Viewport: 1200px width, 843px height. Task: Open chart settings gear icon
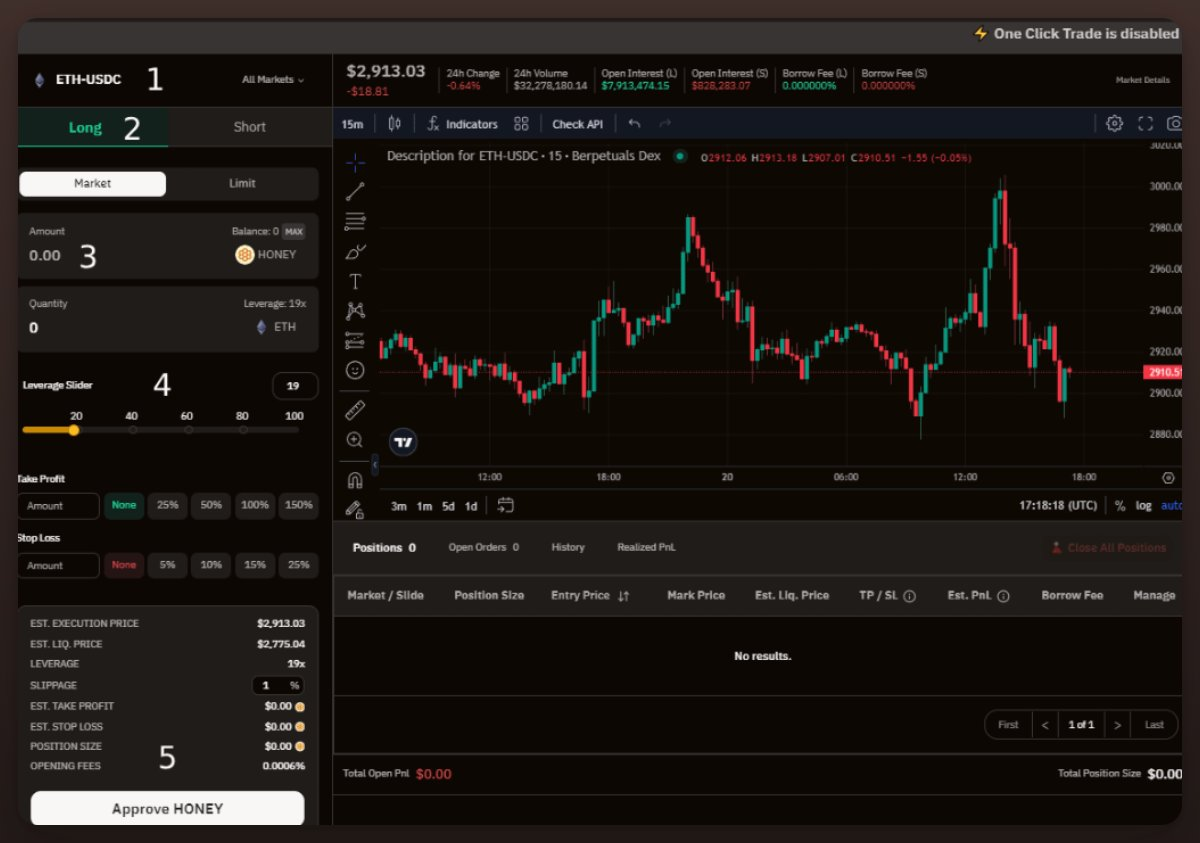1114,124
